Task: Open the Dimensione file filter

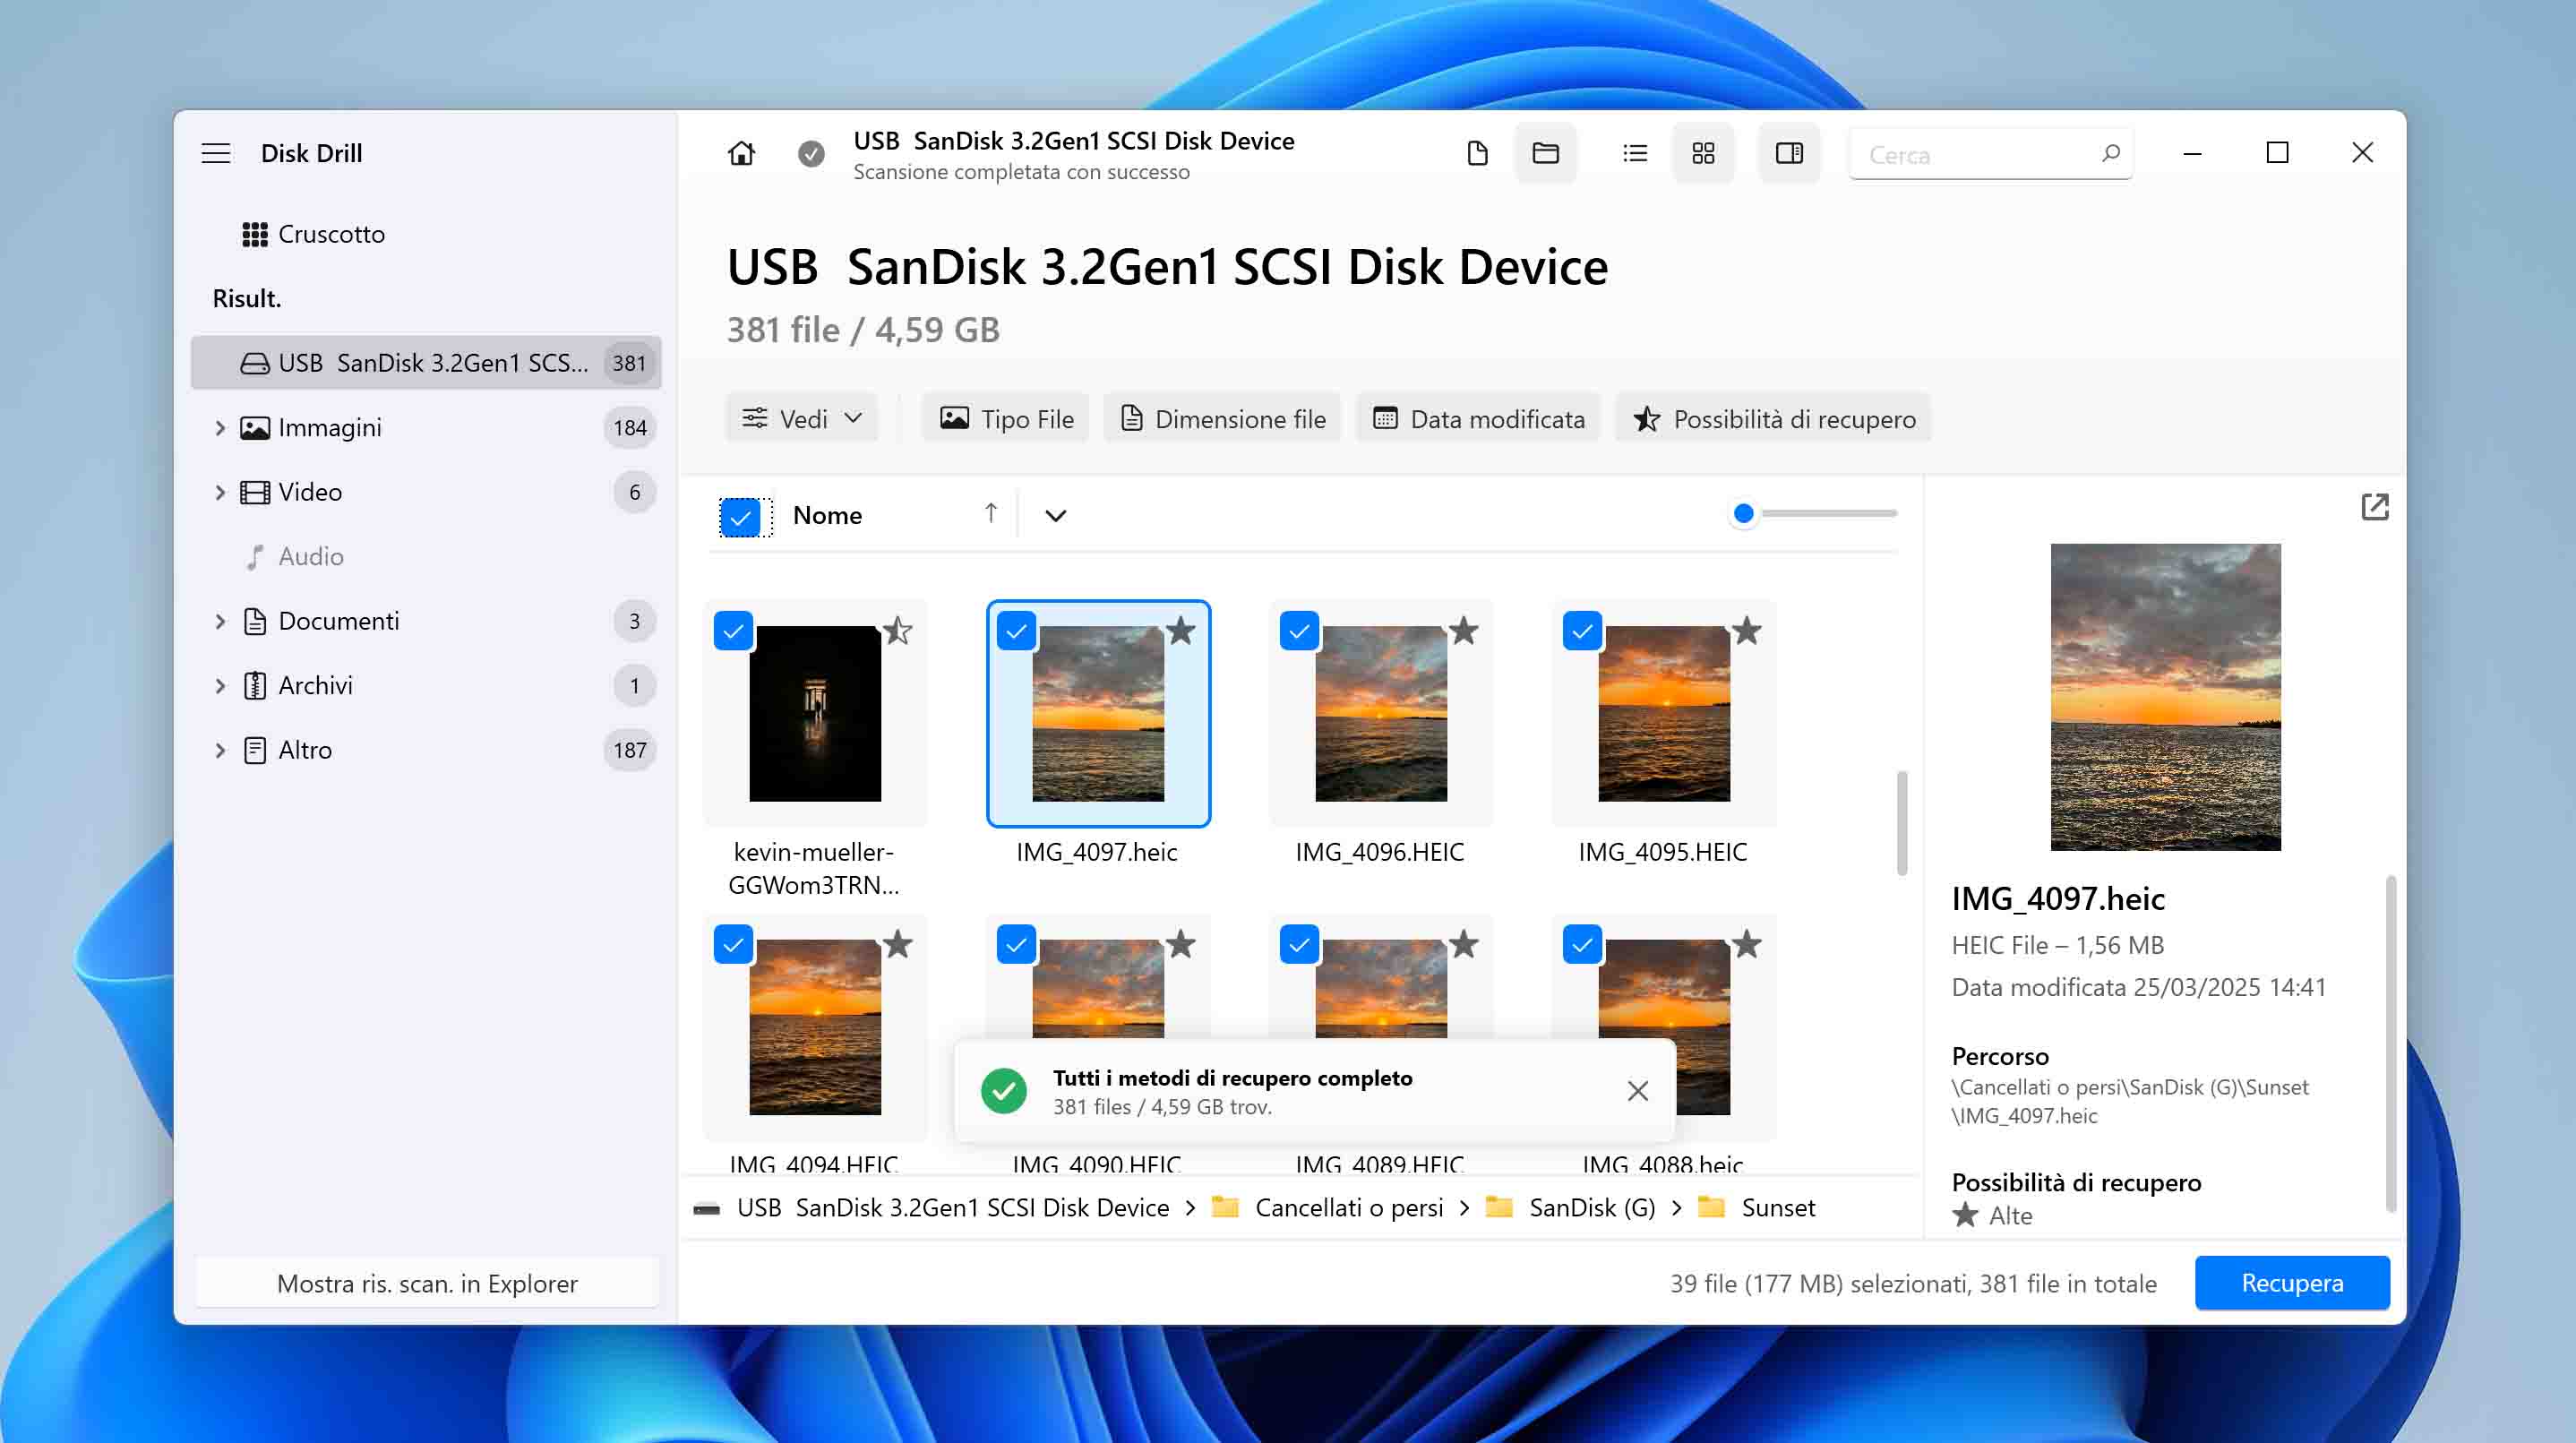Action: (1221, 418)
